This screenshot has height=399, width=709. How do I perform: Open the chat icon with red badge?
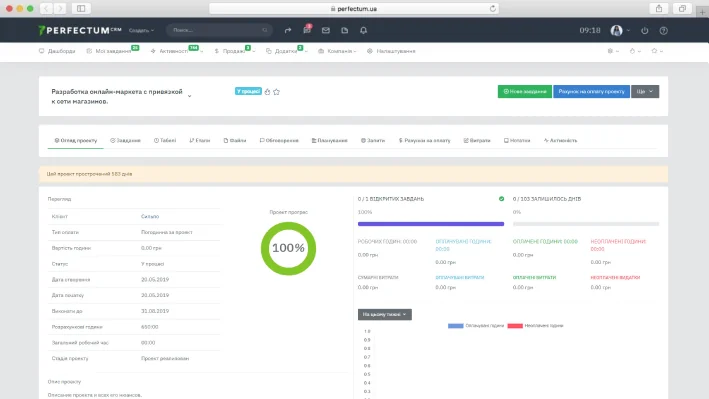click(307, 30)
